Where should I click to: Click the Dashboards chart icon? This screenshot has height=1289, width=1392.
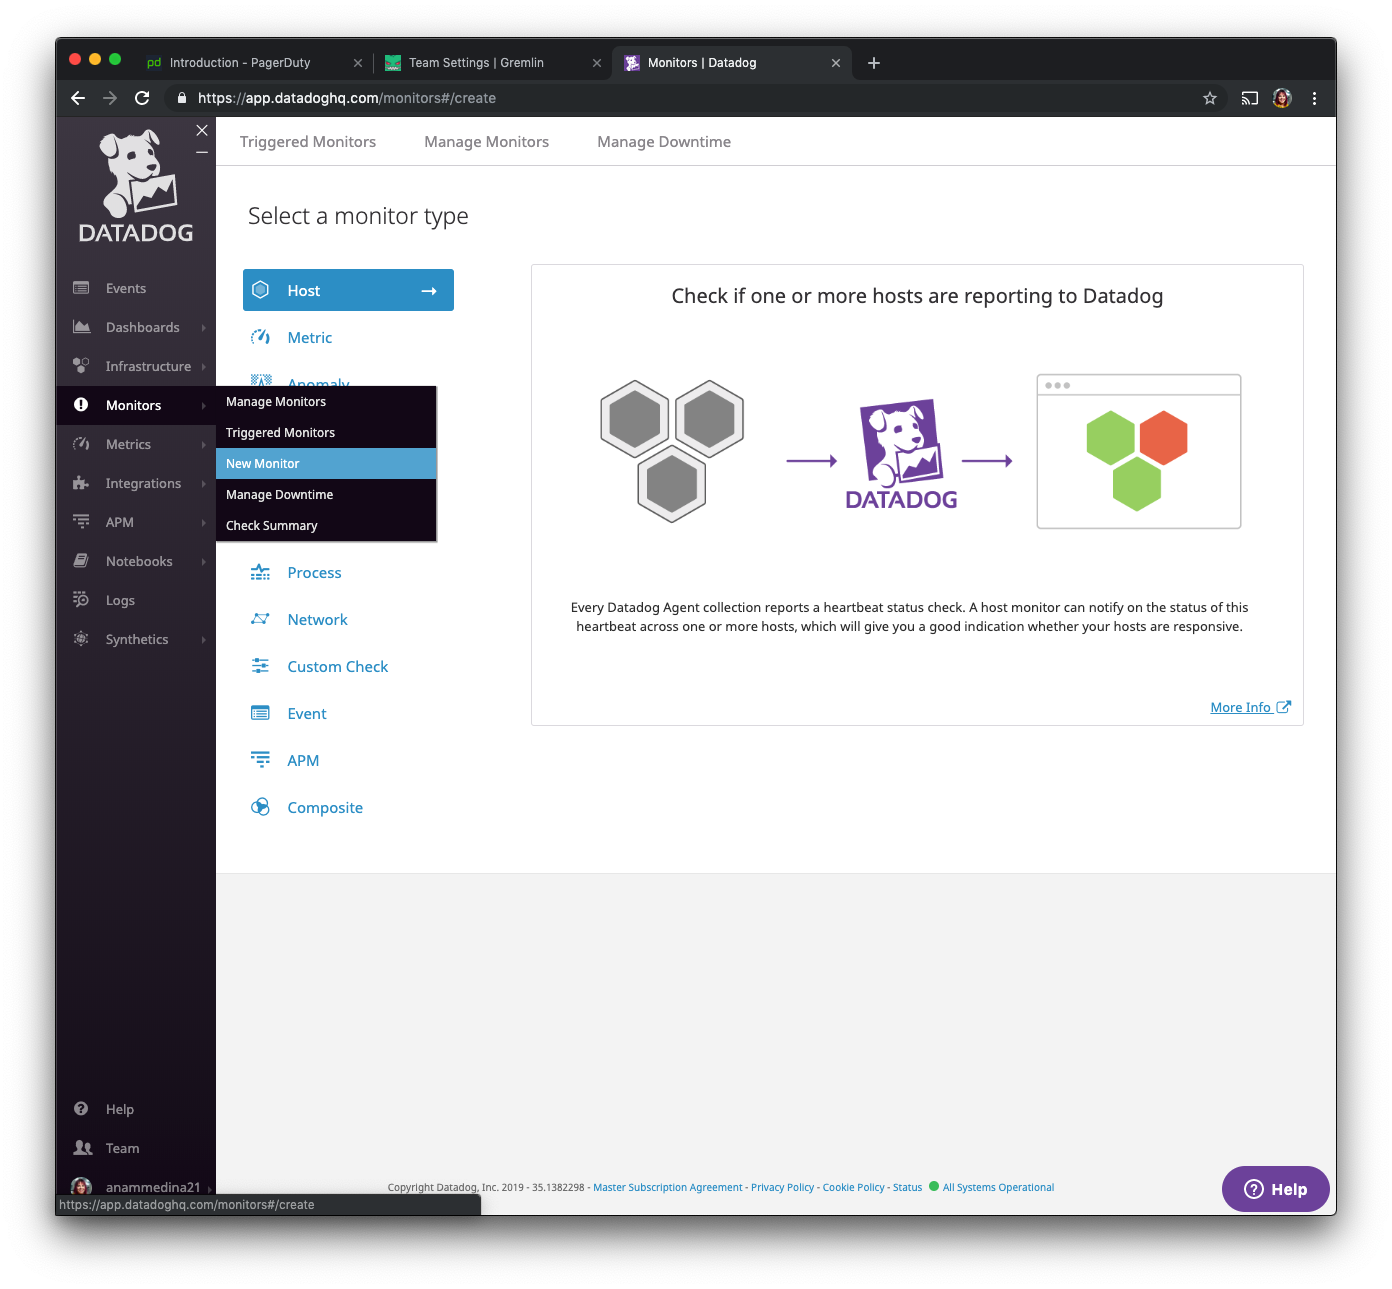click(x=81, y=327)
